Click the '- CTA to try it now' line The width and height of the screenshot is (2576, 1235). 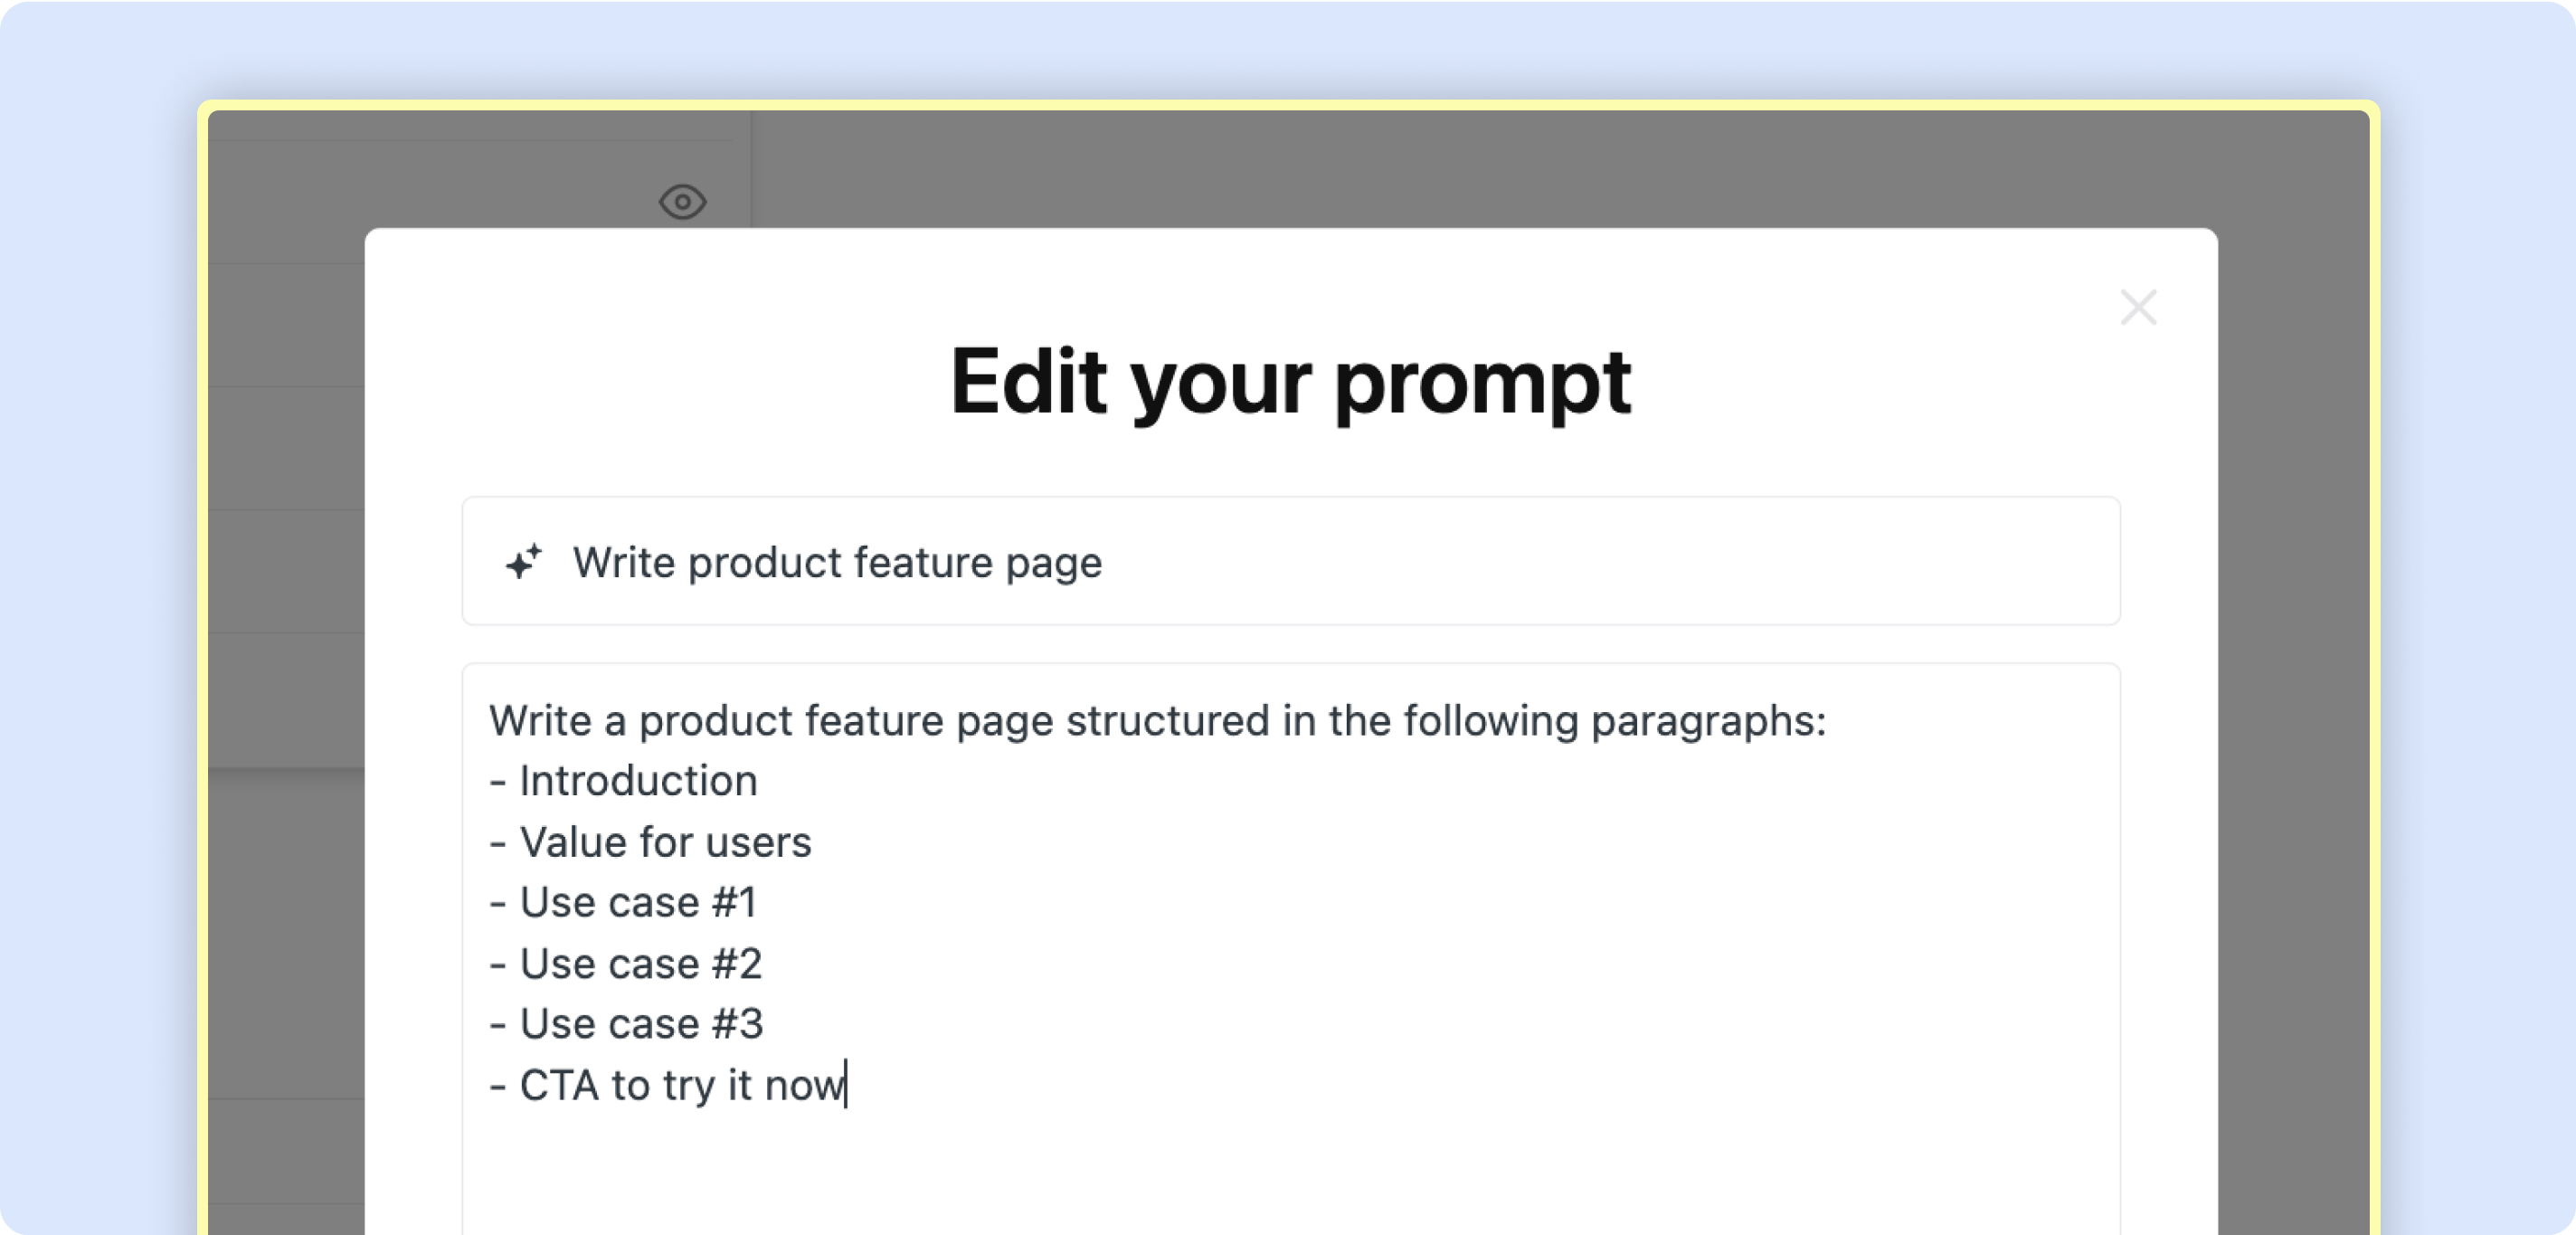point(668,1084)
